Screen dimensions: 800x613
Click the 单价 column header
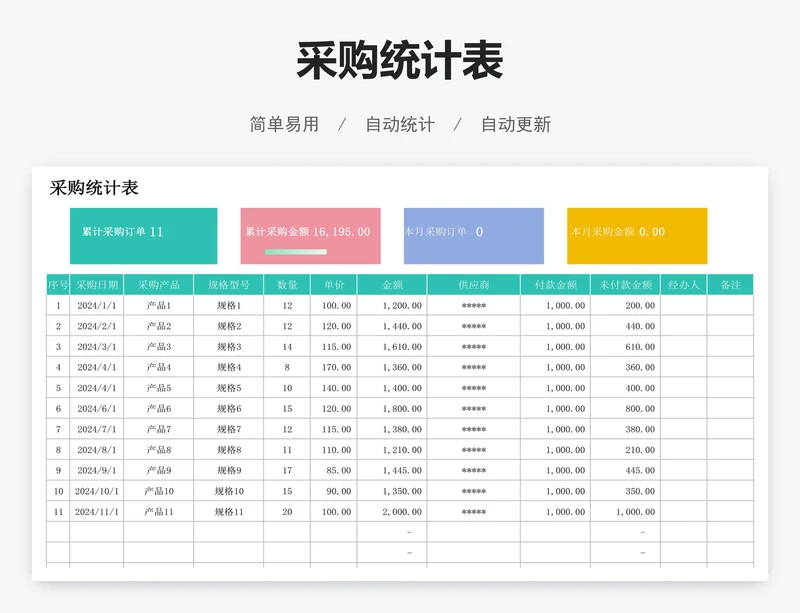[334, 285]
